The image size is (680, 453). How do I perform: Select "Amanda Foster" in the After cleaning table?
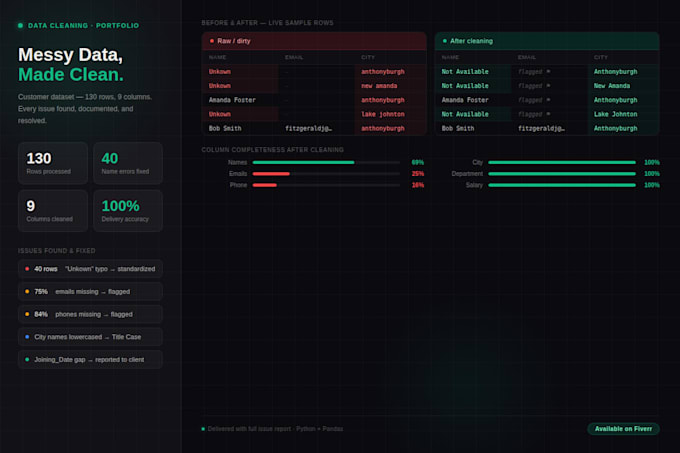[x=465, y=100]
